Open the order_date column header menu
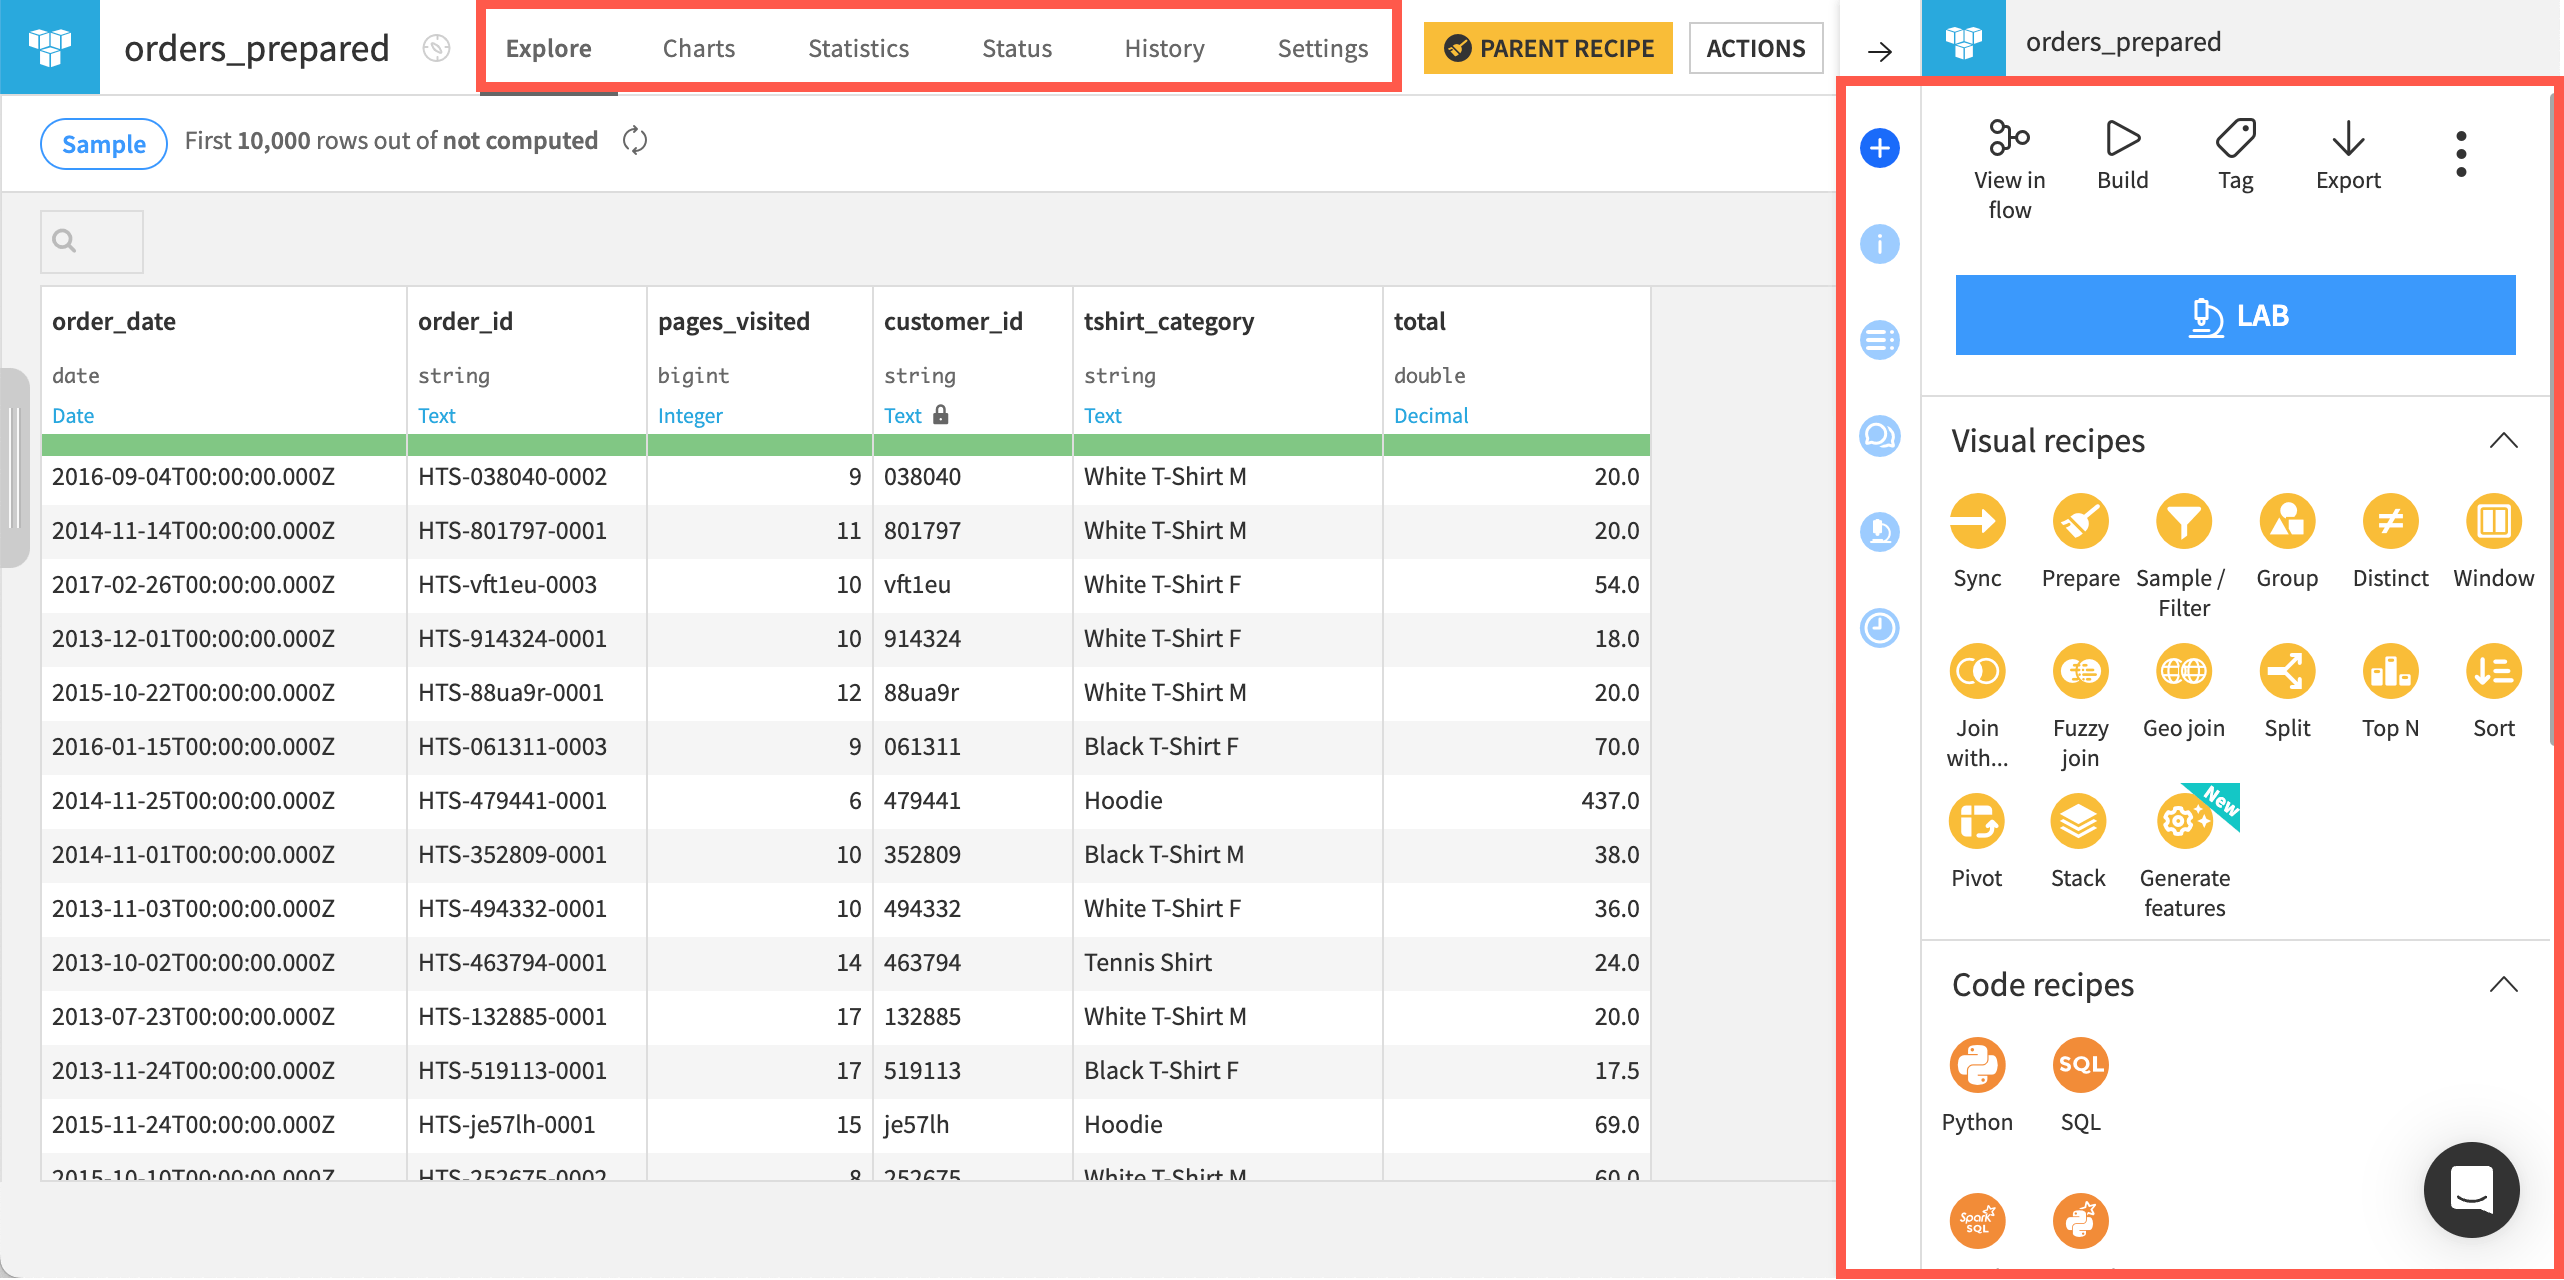The image size is (2564, 1280). click(114, 322)
